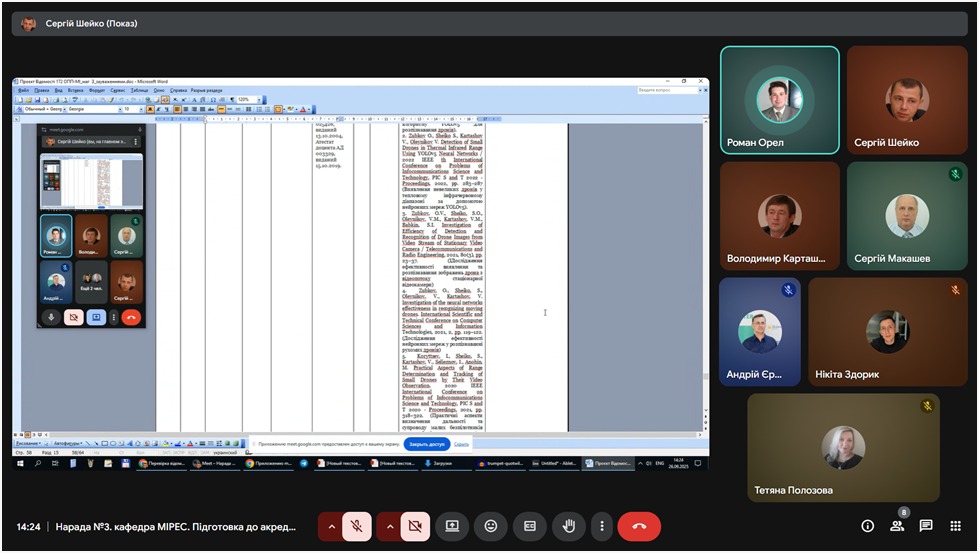The image size is (979, 553).
Task: Select Роман Орел participant tile
Action: (x=780, y=100)
